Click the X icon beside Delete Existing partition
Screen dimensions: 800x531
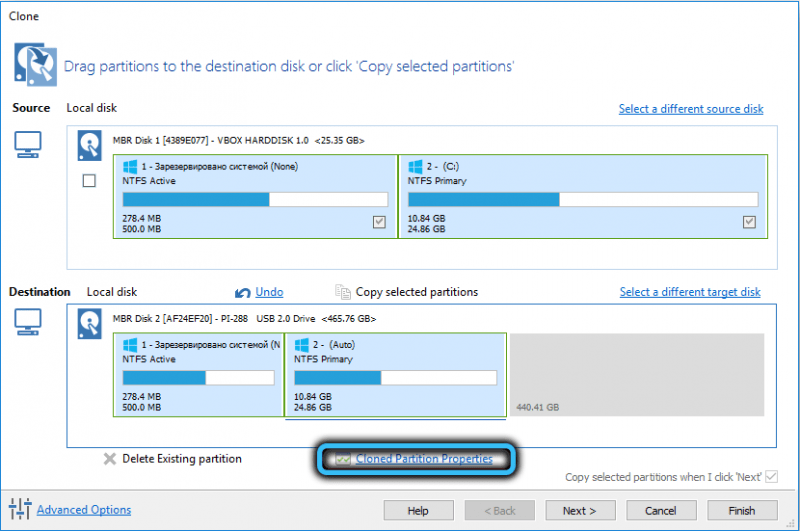pos(109,459)
